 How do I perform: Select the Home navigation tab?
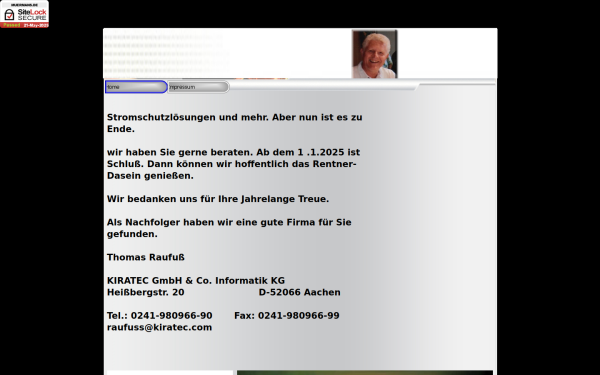pos(136,87)
